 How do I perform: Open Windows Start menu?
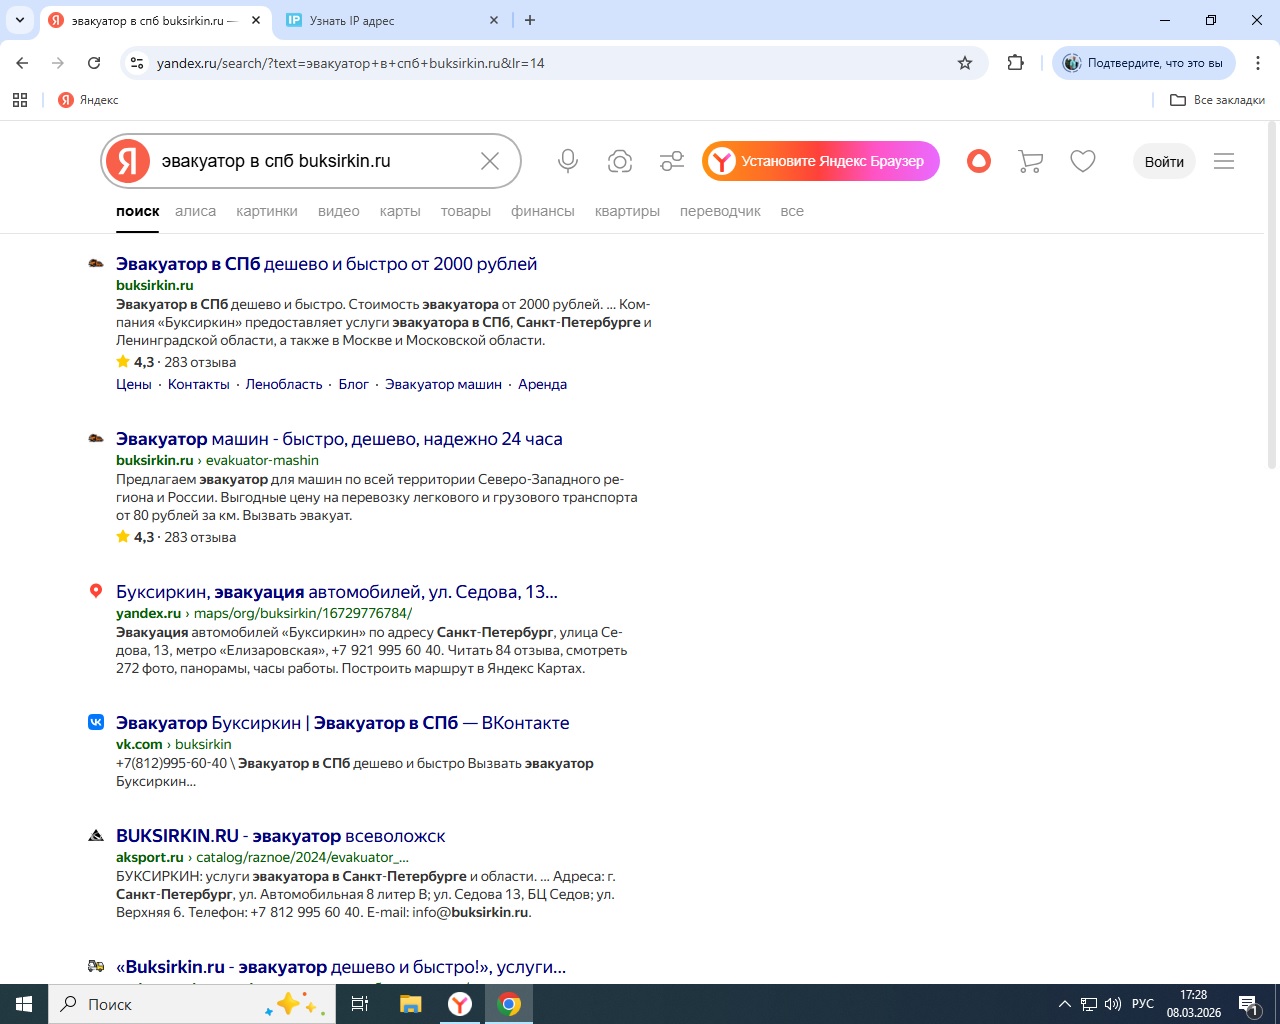pyautogui.click(x=24, y=1004)
